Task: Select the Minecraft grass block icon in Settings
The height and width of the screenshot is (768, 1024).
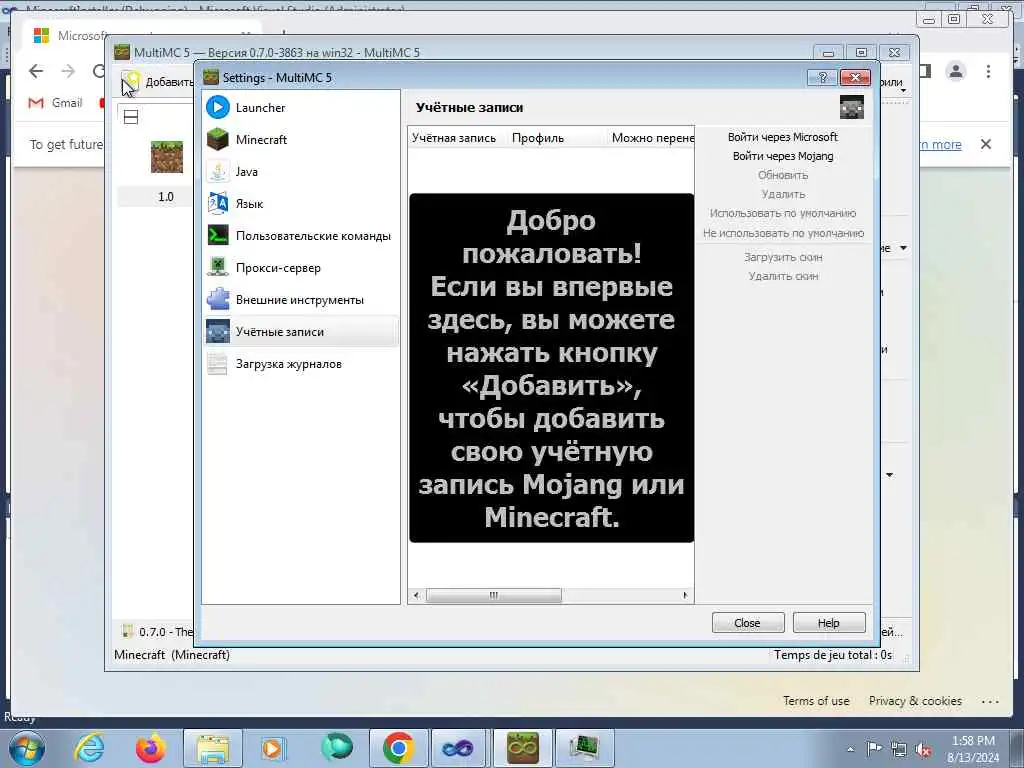Action: pos(217,139)
